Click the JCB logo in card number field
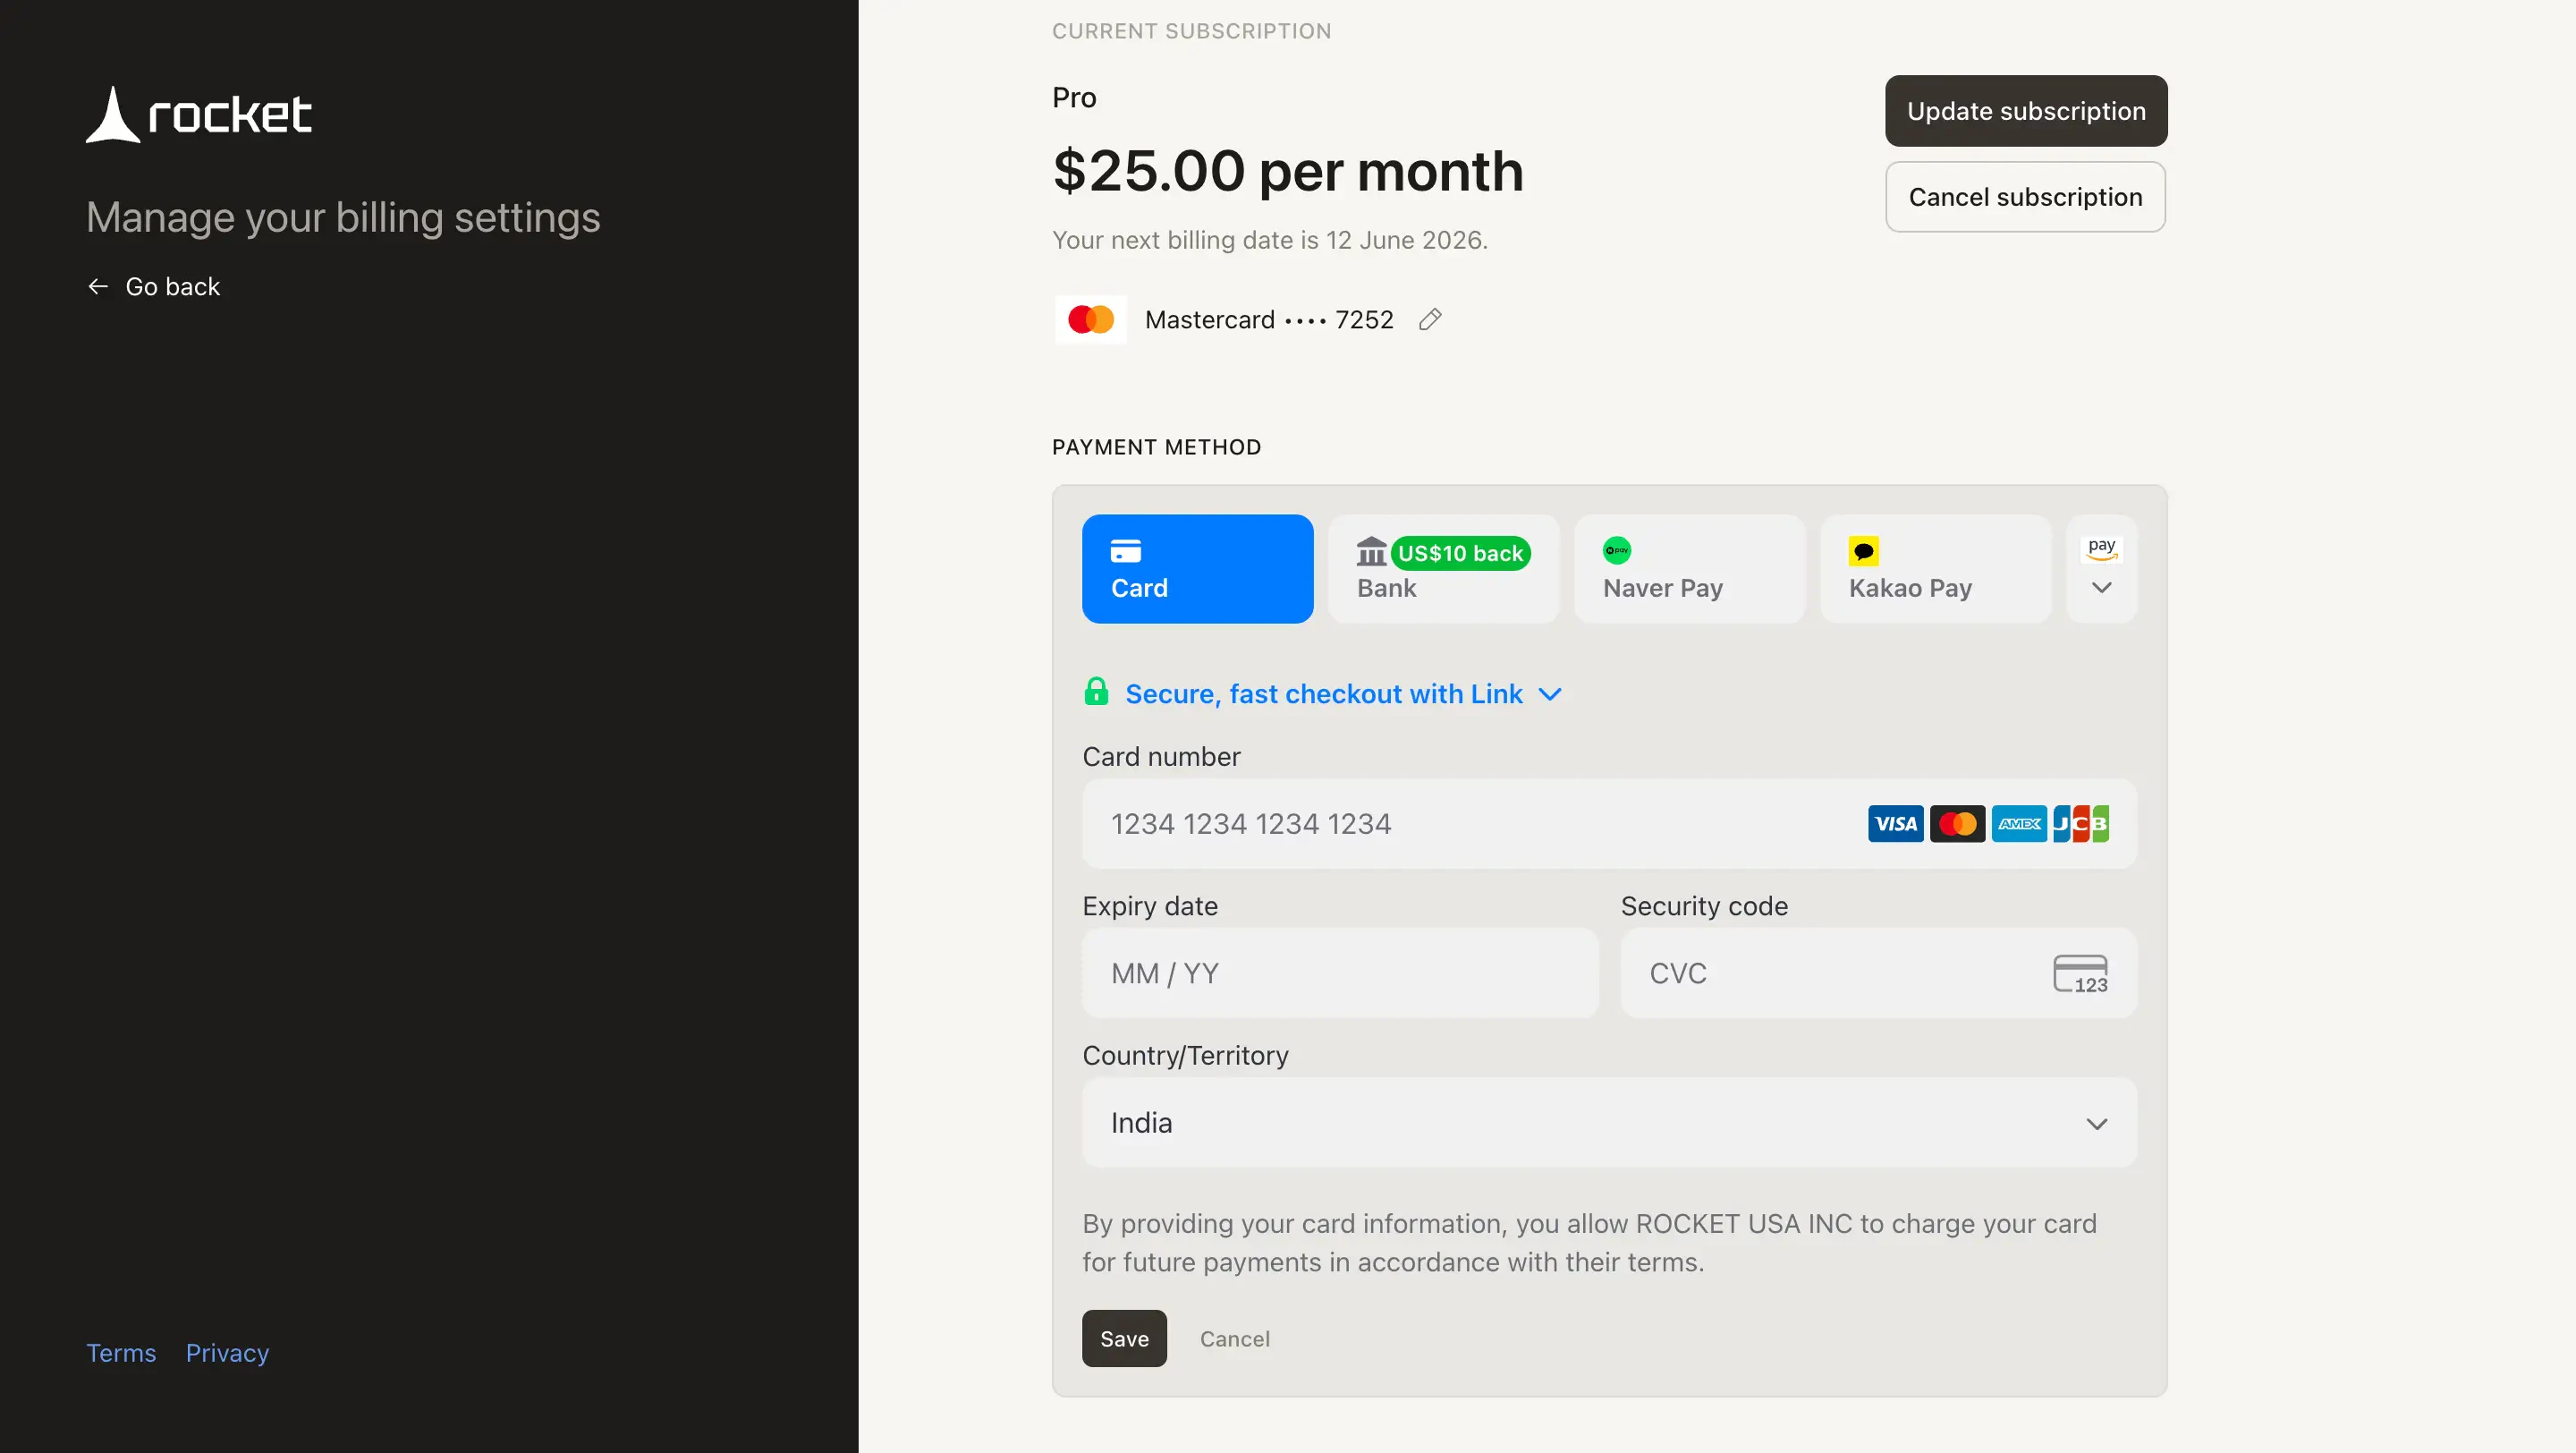 click(2081, 824)
